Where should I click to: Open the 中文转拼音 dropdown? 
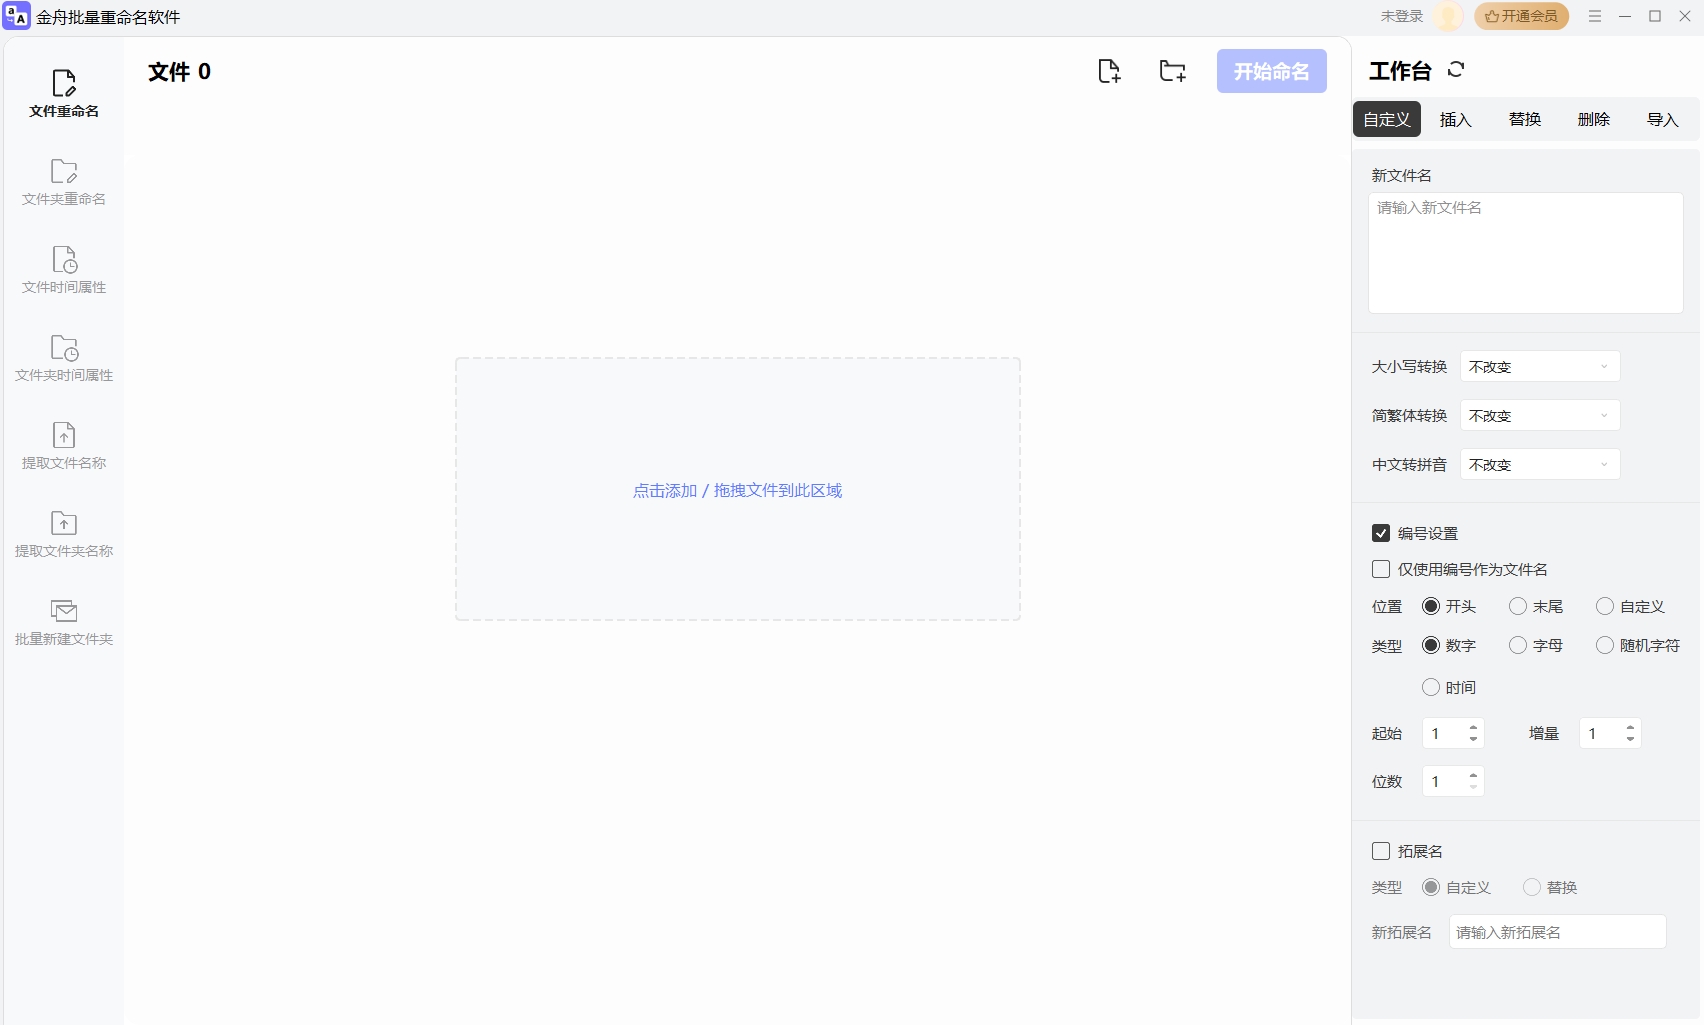tap(1540, 464)
